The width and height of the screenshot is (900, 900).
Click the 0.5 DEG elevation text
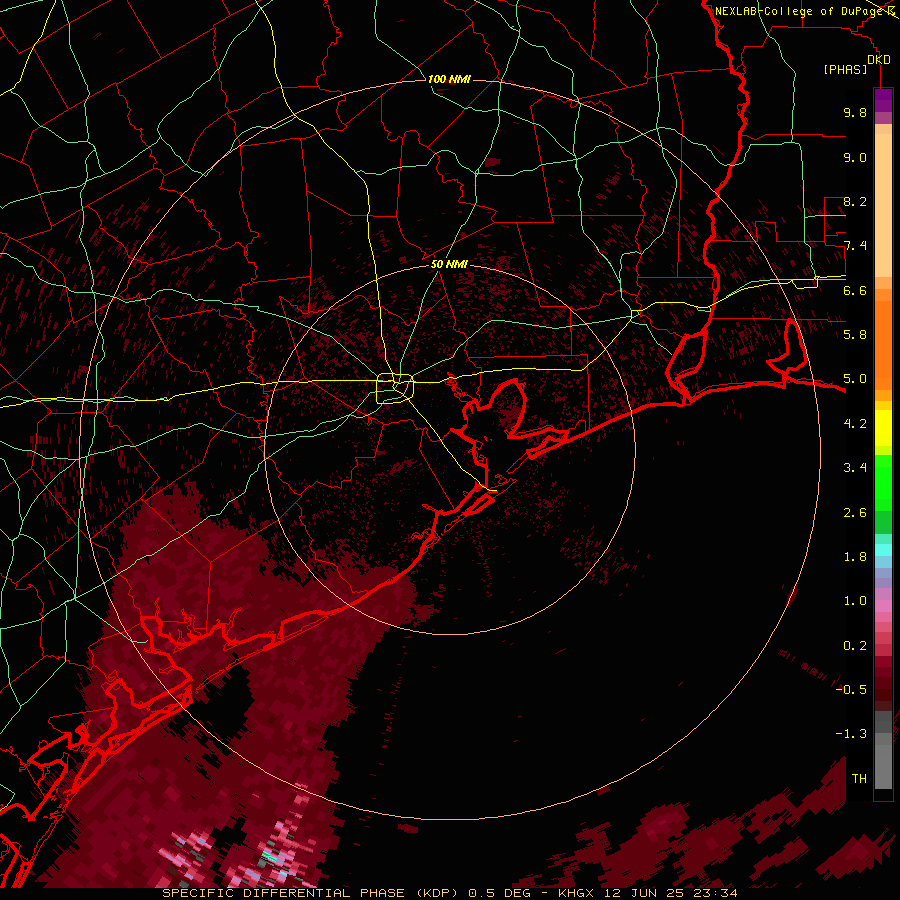499,893
